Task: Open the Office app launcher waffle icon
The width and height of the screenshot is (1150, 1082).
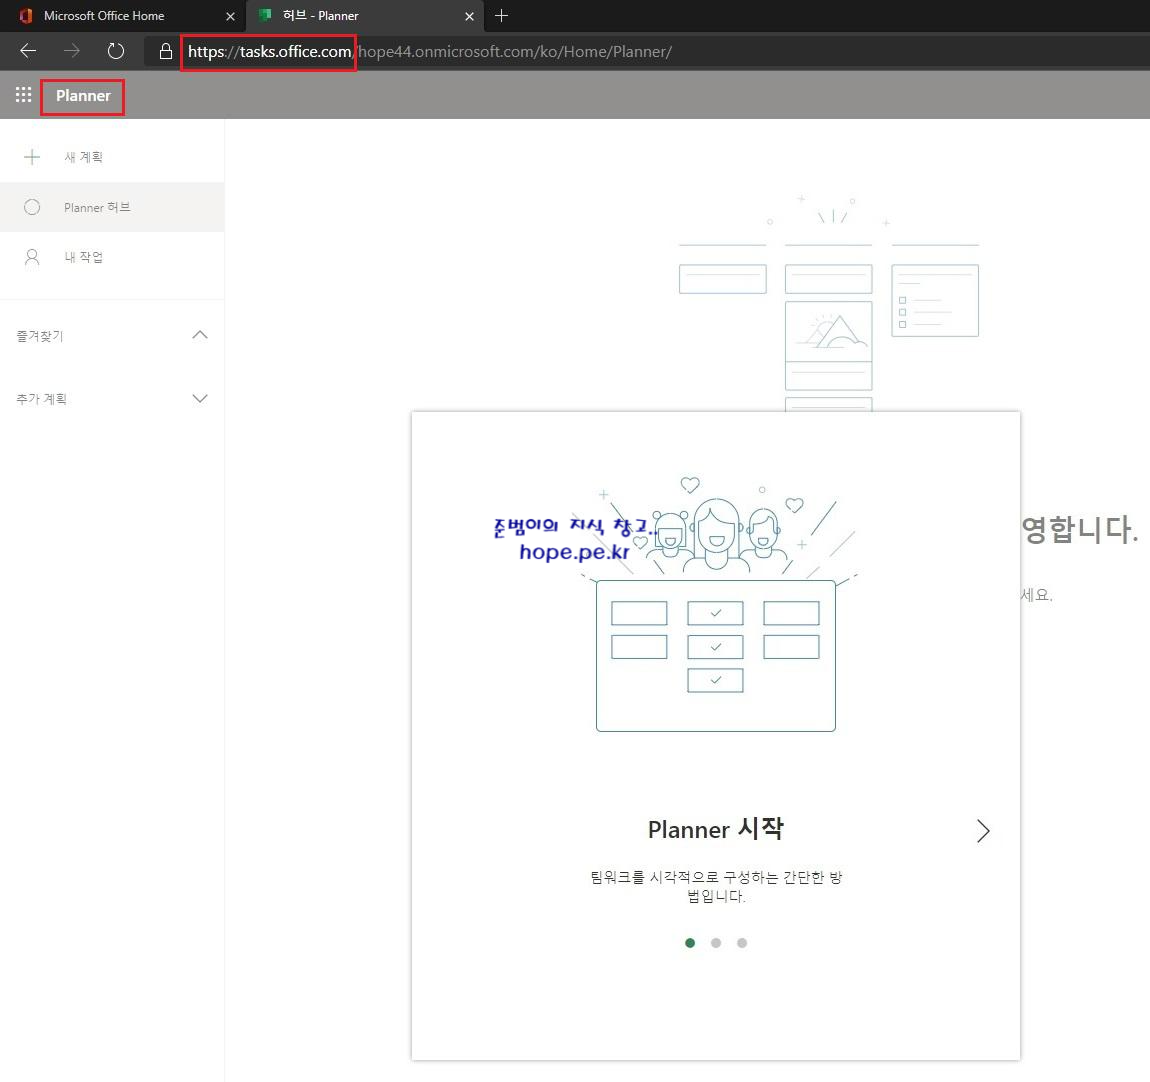Action: pyautogui.click(x=23, y=95)
